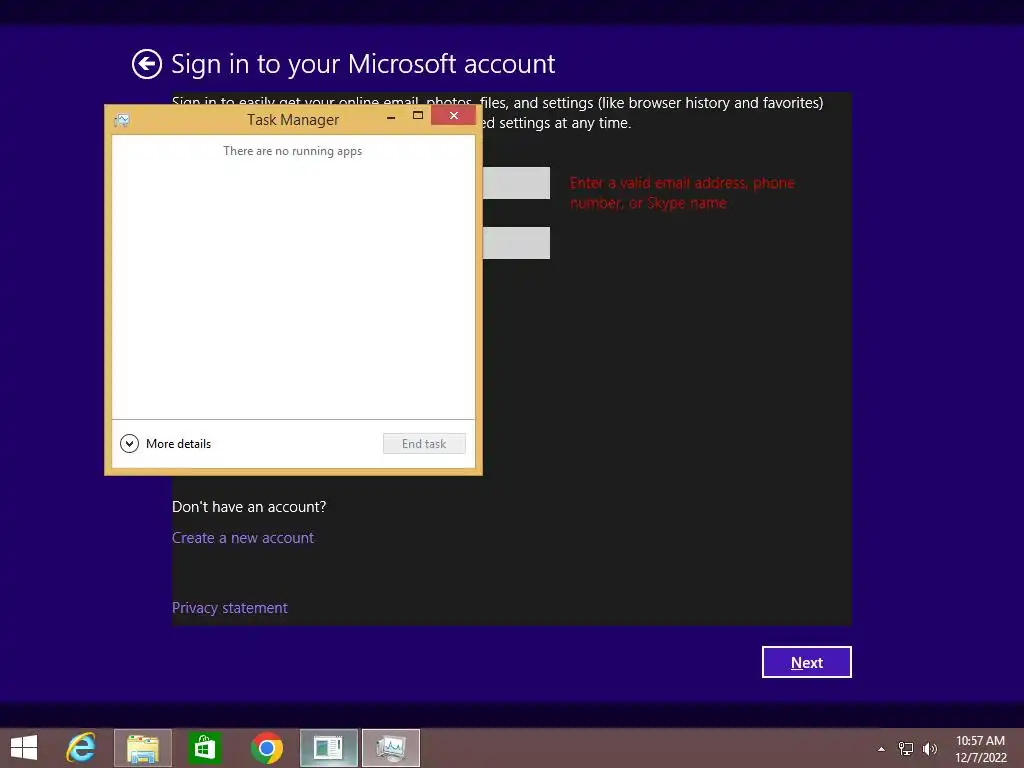Open Windows Store from taskbar

(204, 748)
